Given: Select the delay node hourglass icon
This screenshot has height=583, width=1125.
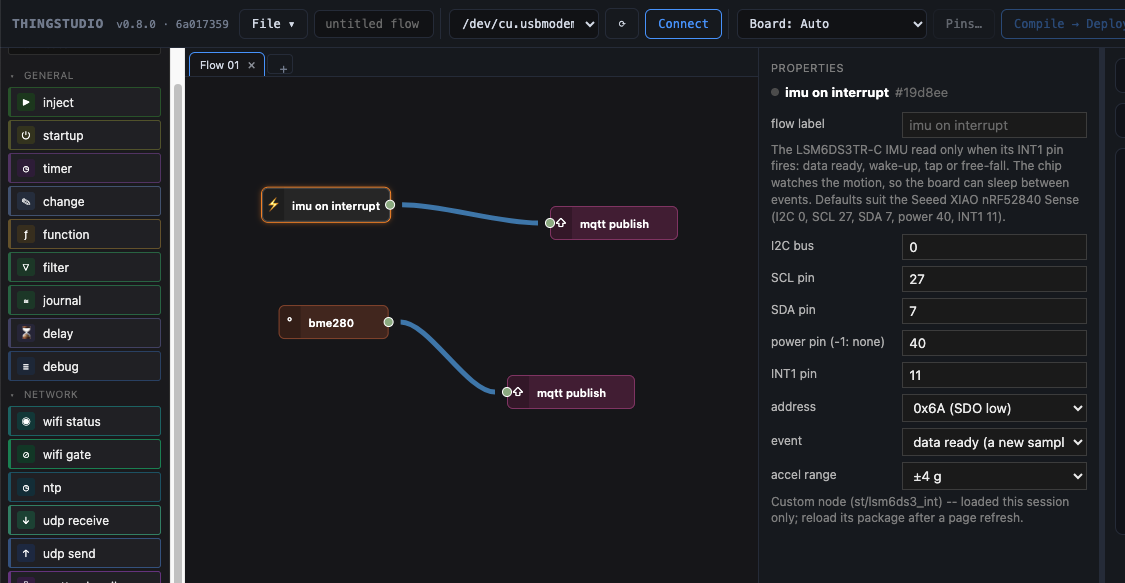Looking at the screenshot, I should pyautogui.click(x=26, y=333).
